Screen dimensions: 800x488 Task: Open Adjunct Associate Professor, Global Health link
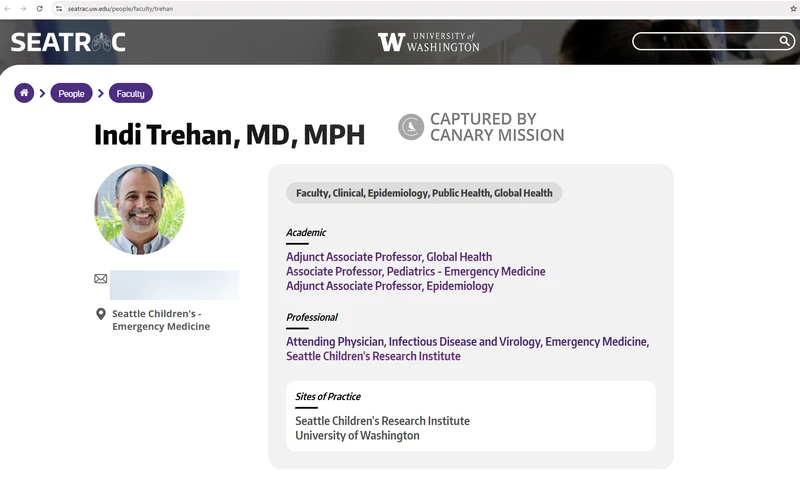coord(389,257)
